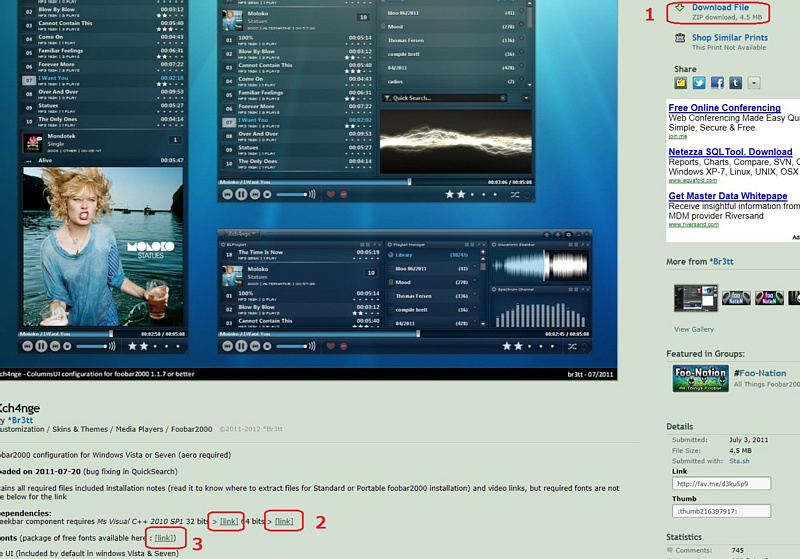This screenshot has width=800, height=559.
Task: Click heart love icon in bottom player
Action: point(331,346)
